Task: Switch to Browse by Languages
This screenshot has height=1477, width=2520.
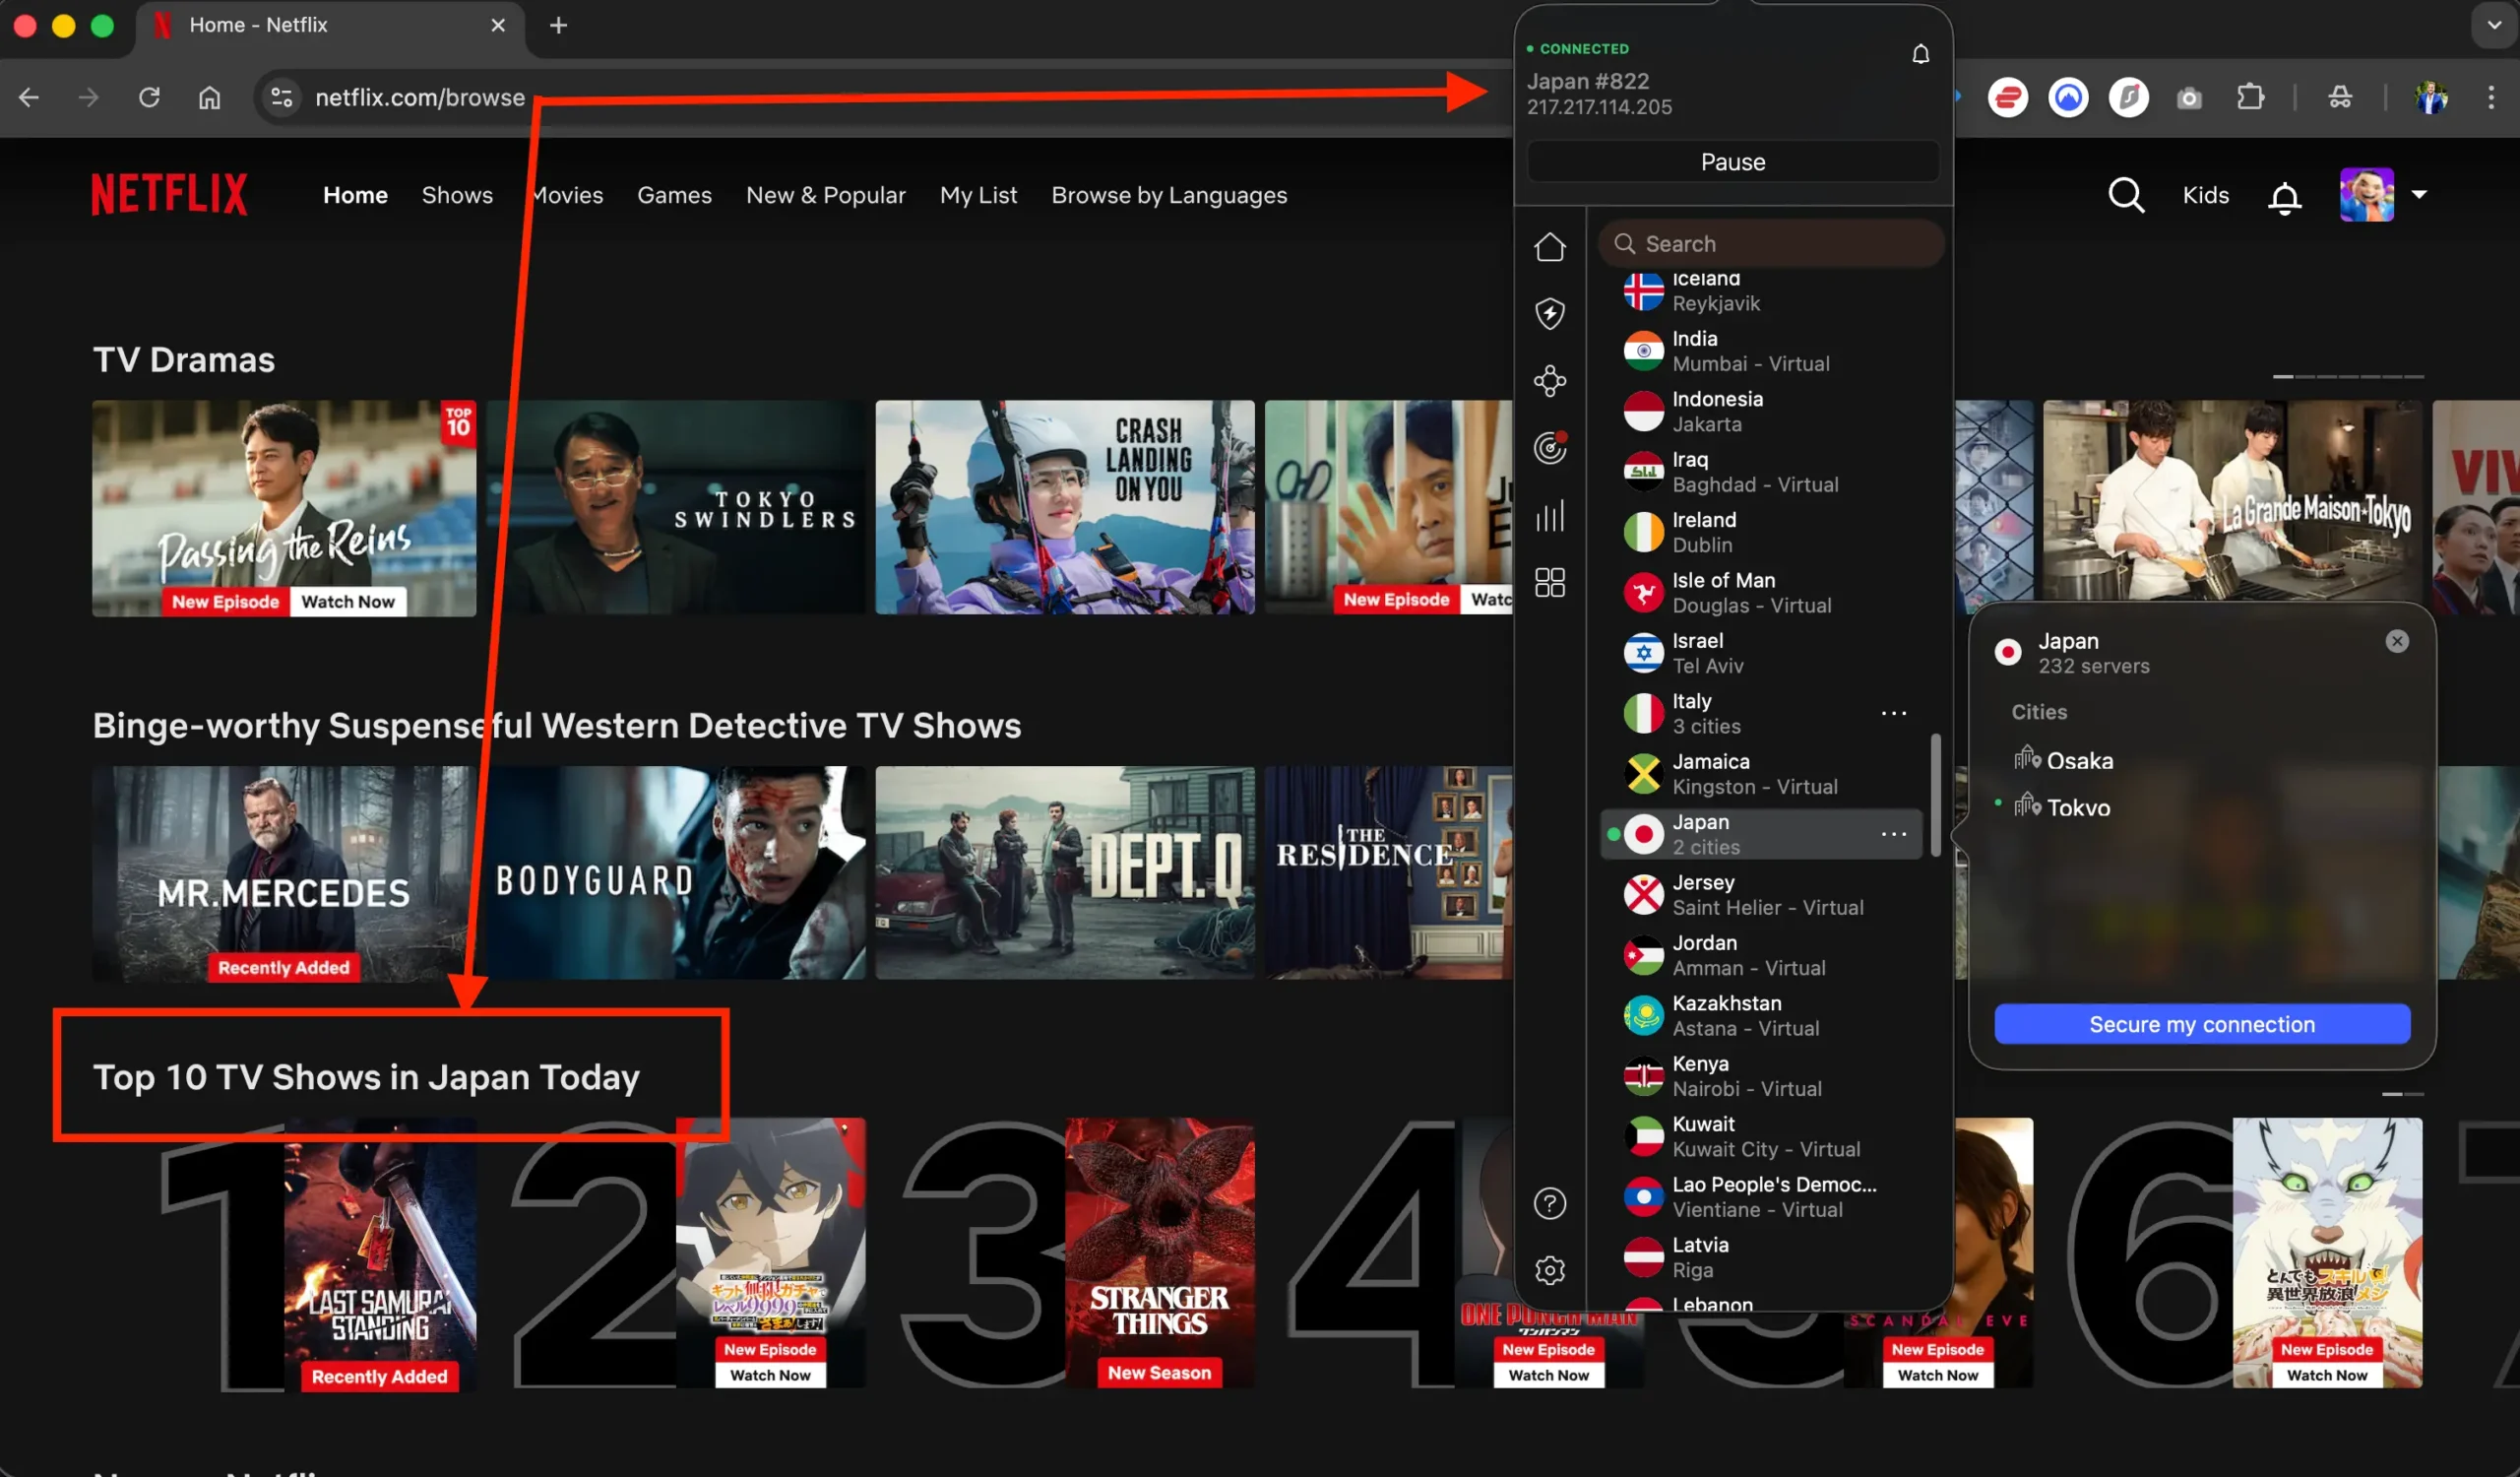Action: (x=1169, y=195)
